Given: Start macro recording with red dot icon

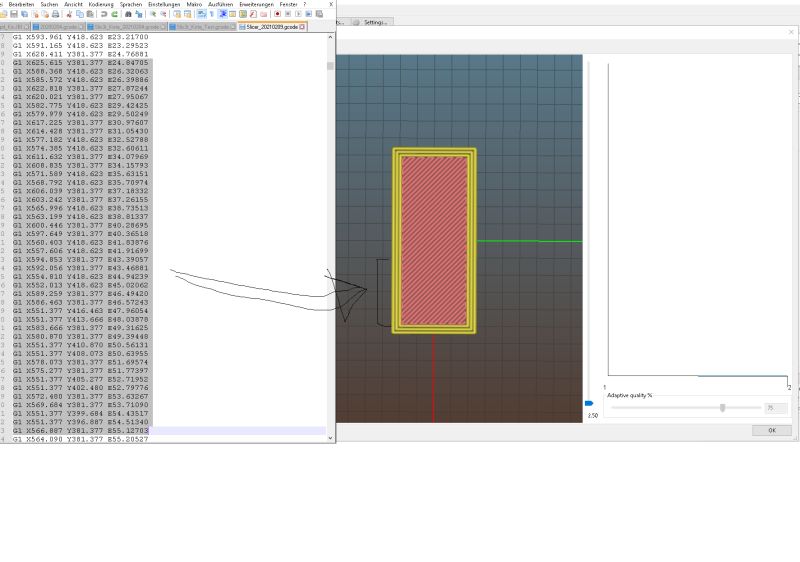Looking at the screenshot, I should point(278,14).
